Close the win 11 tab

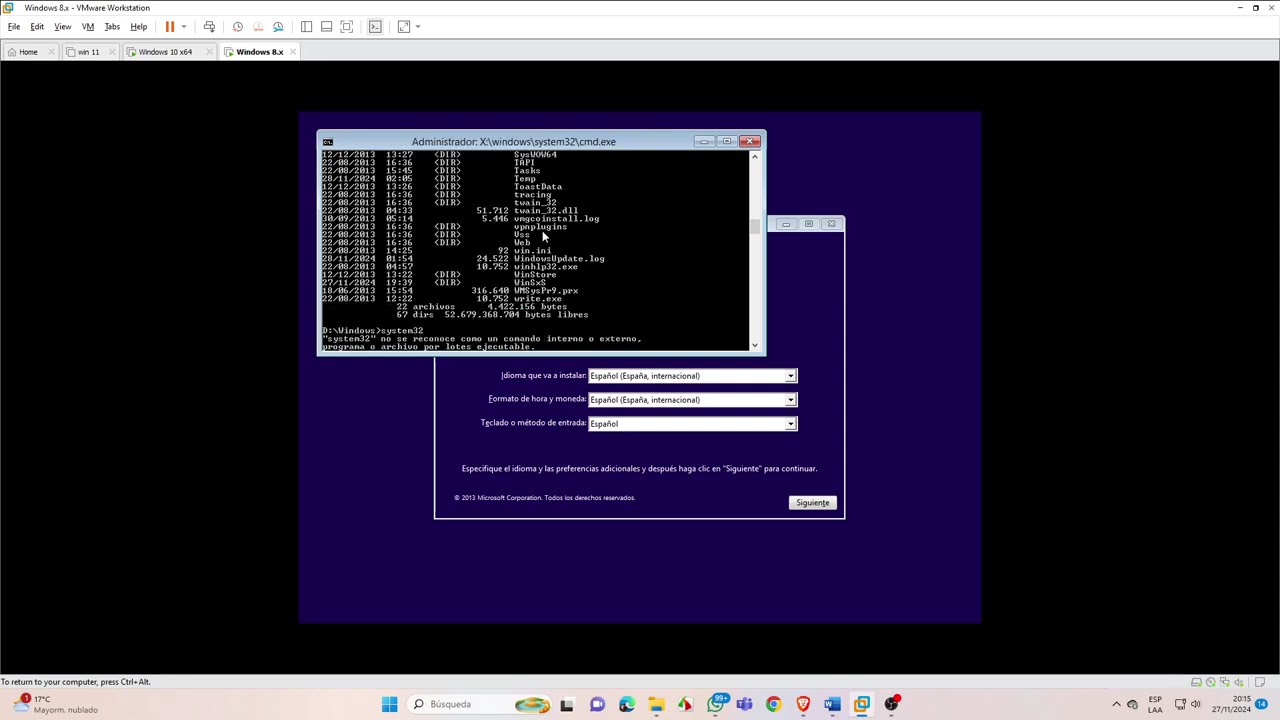click(x=112, y=52)
